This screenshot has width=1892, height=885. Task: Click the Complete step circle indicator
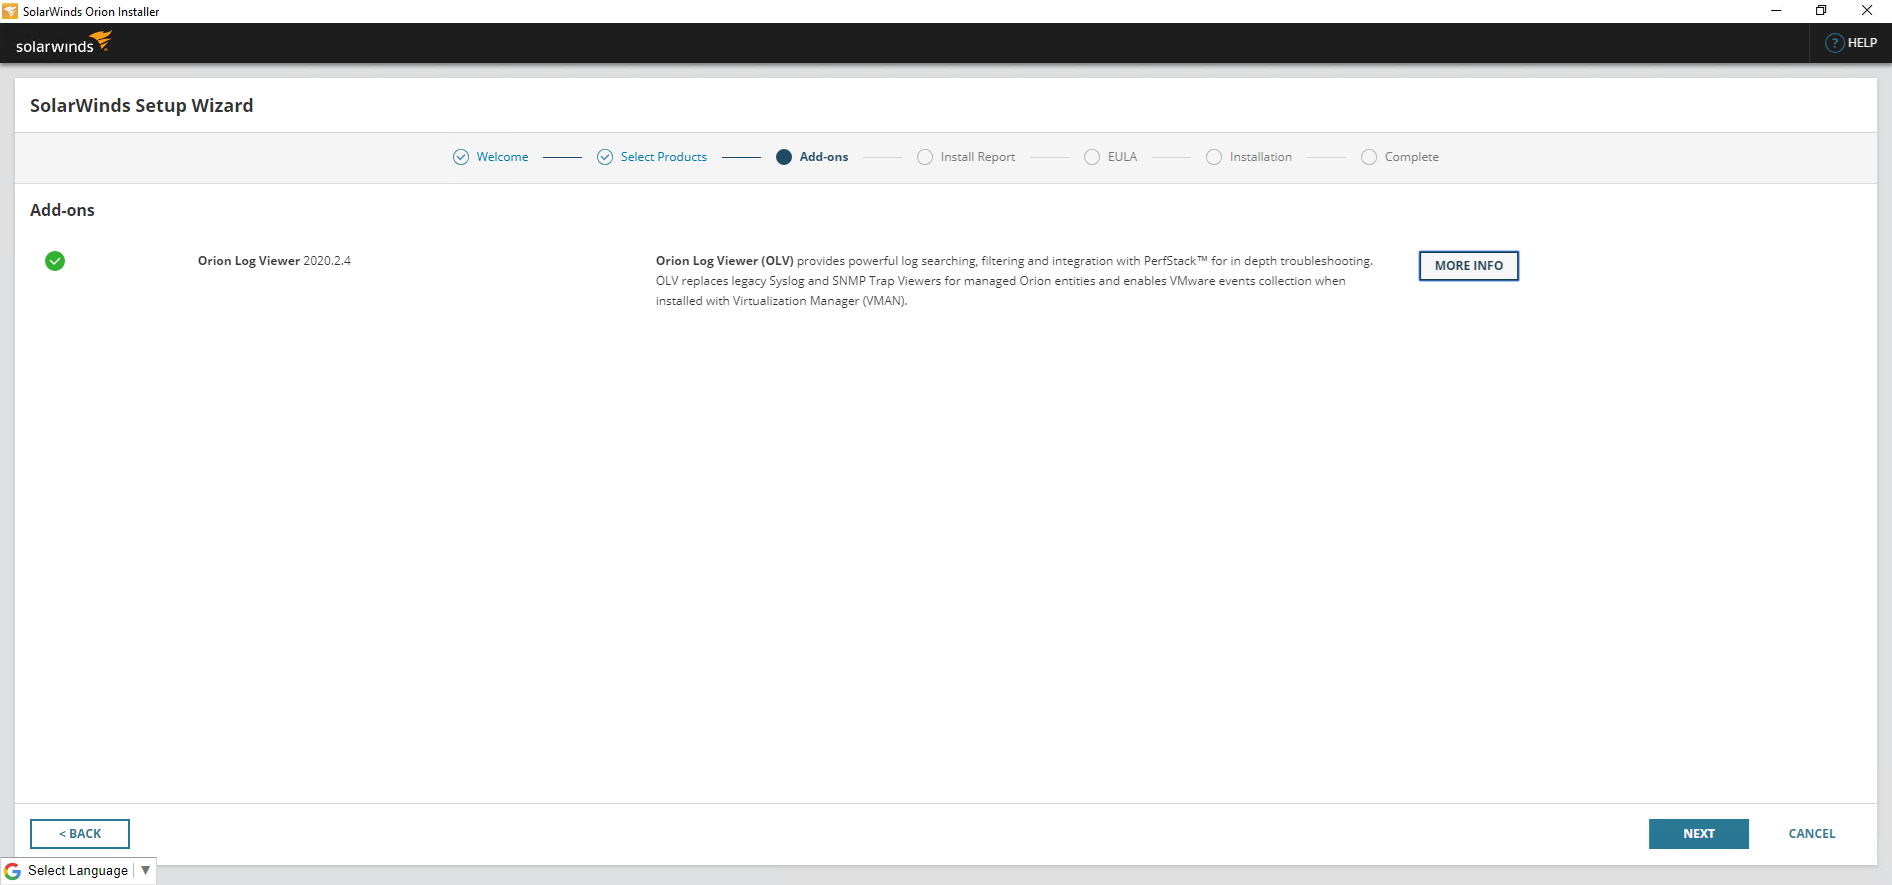1369,157
